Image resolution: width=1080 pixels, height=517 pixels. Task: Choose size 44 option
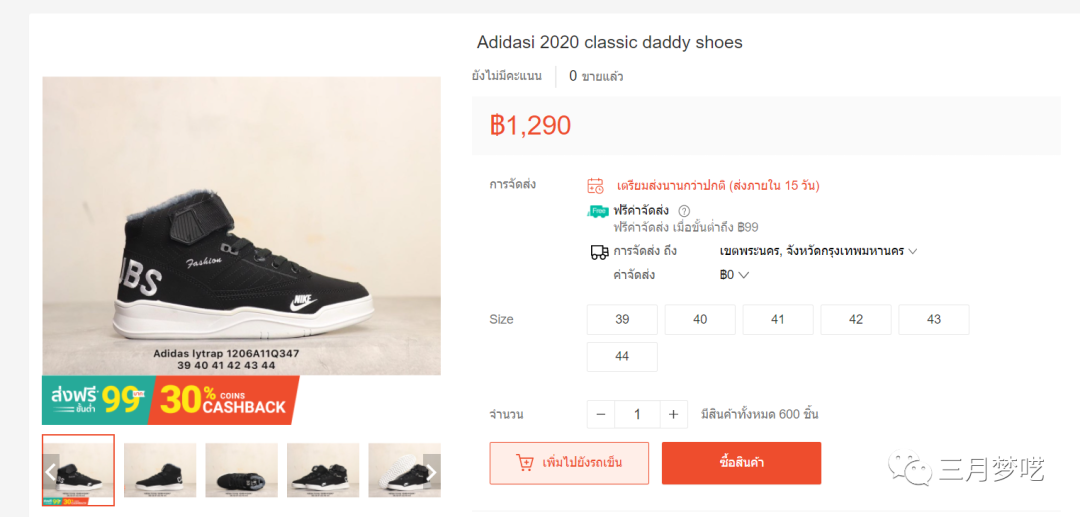tap(622, 357)
